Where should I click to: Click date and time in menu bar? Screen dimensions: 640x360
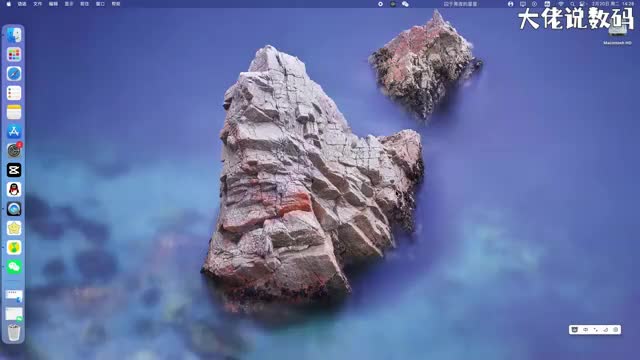coord(613,4)
